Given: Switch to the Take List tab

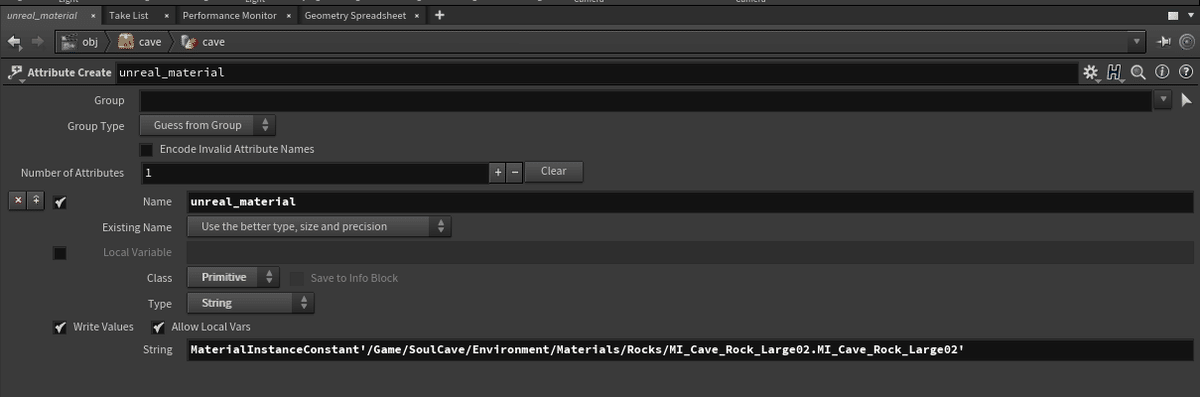Looking at the screenshot, I should pos(129,16).
